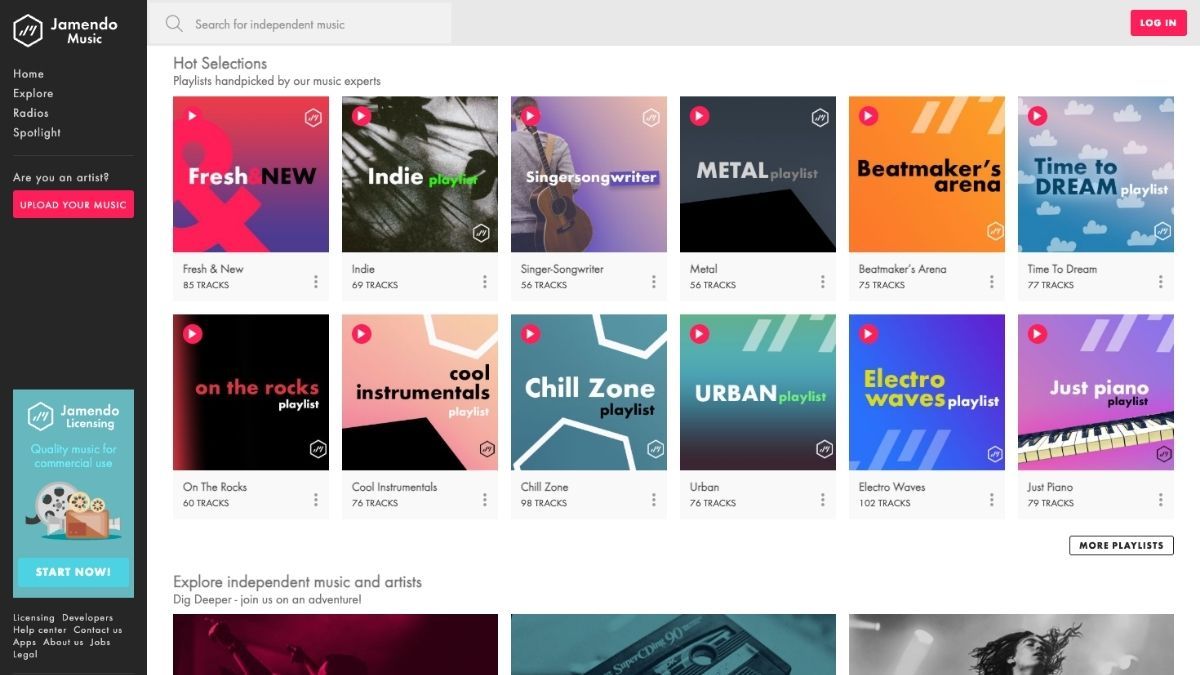1200x675 pixels.
Task: Open the red guitar explore banner
Action: click(x=335, y=644)
